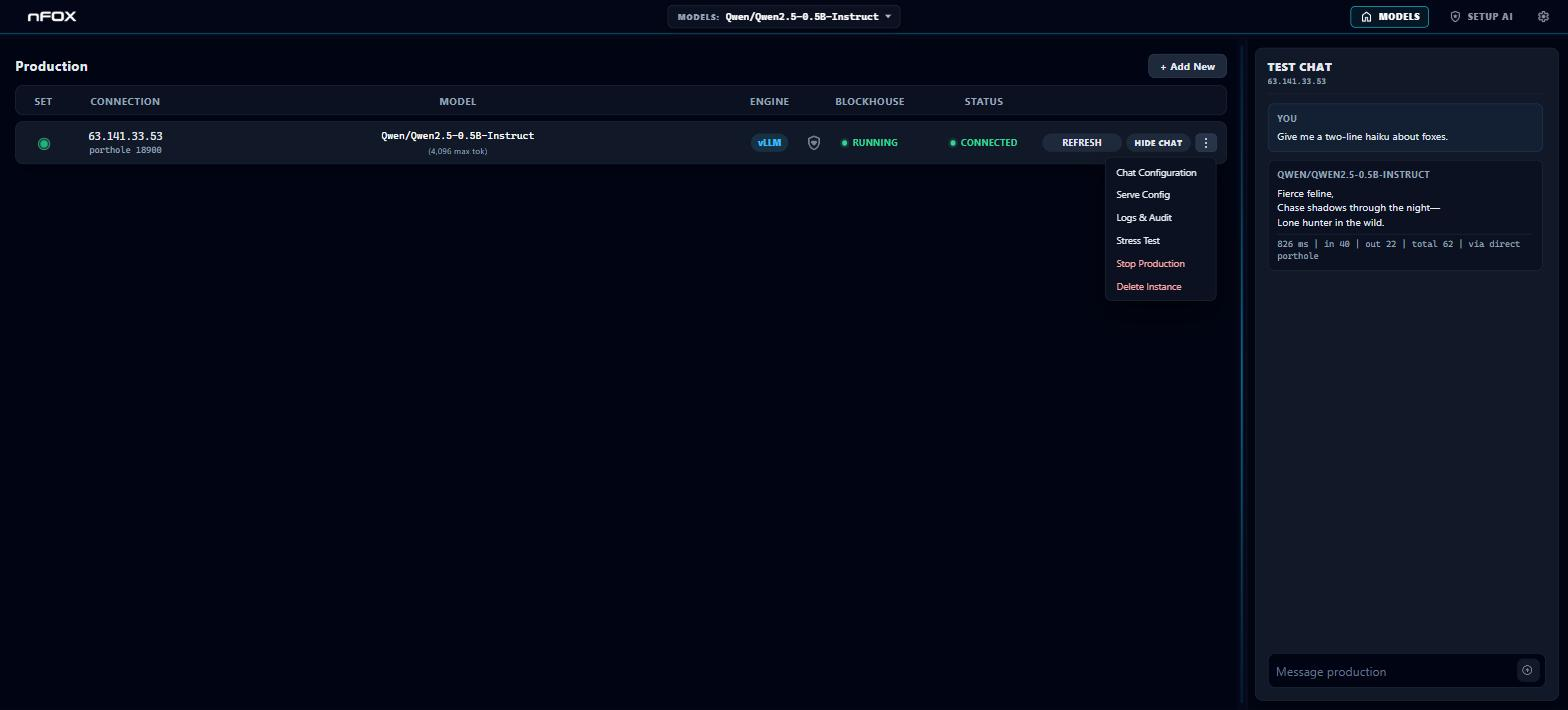Focus the Message production input field
Viewport: 1568px width, 710px height.
[1392, 671]
